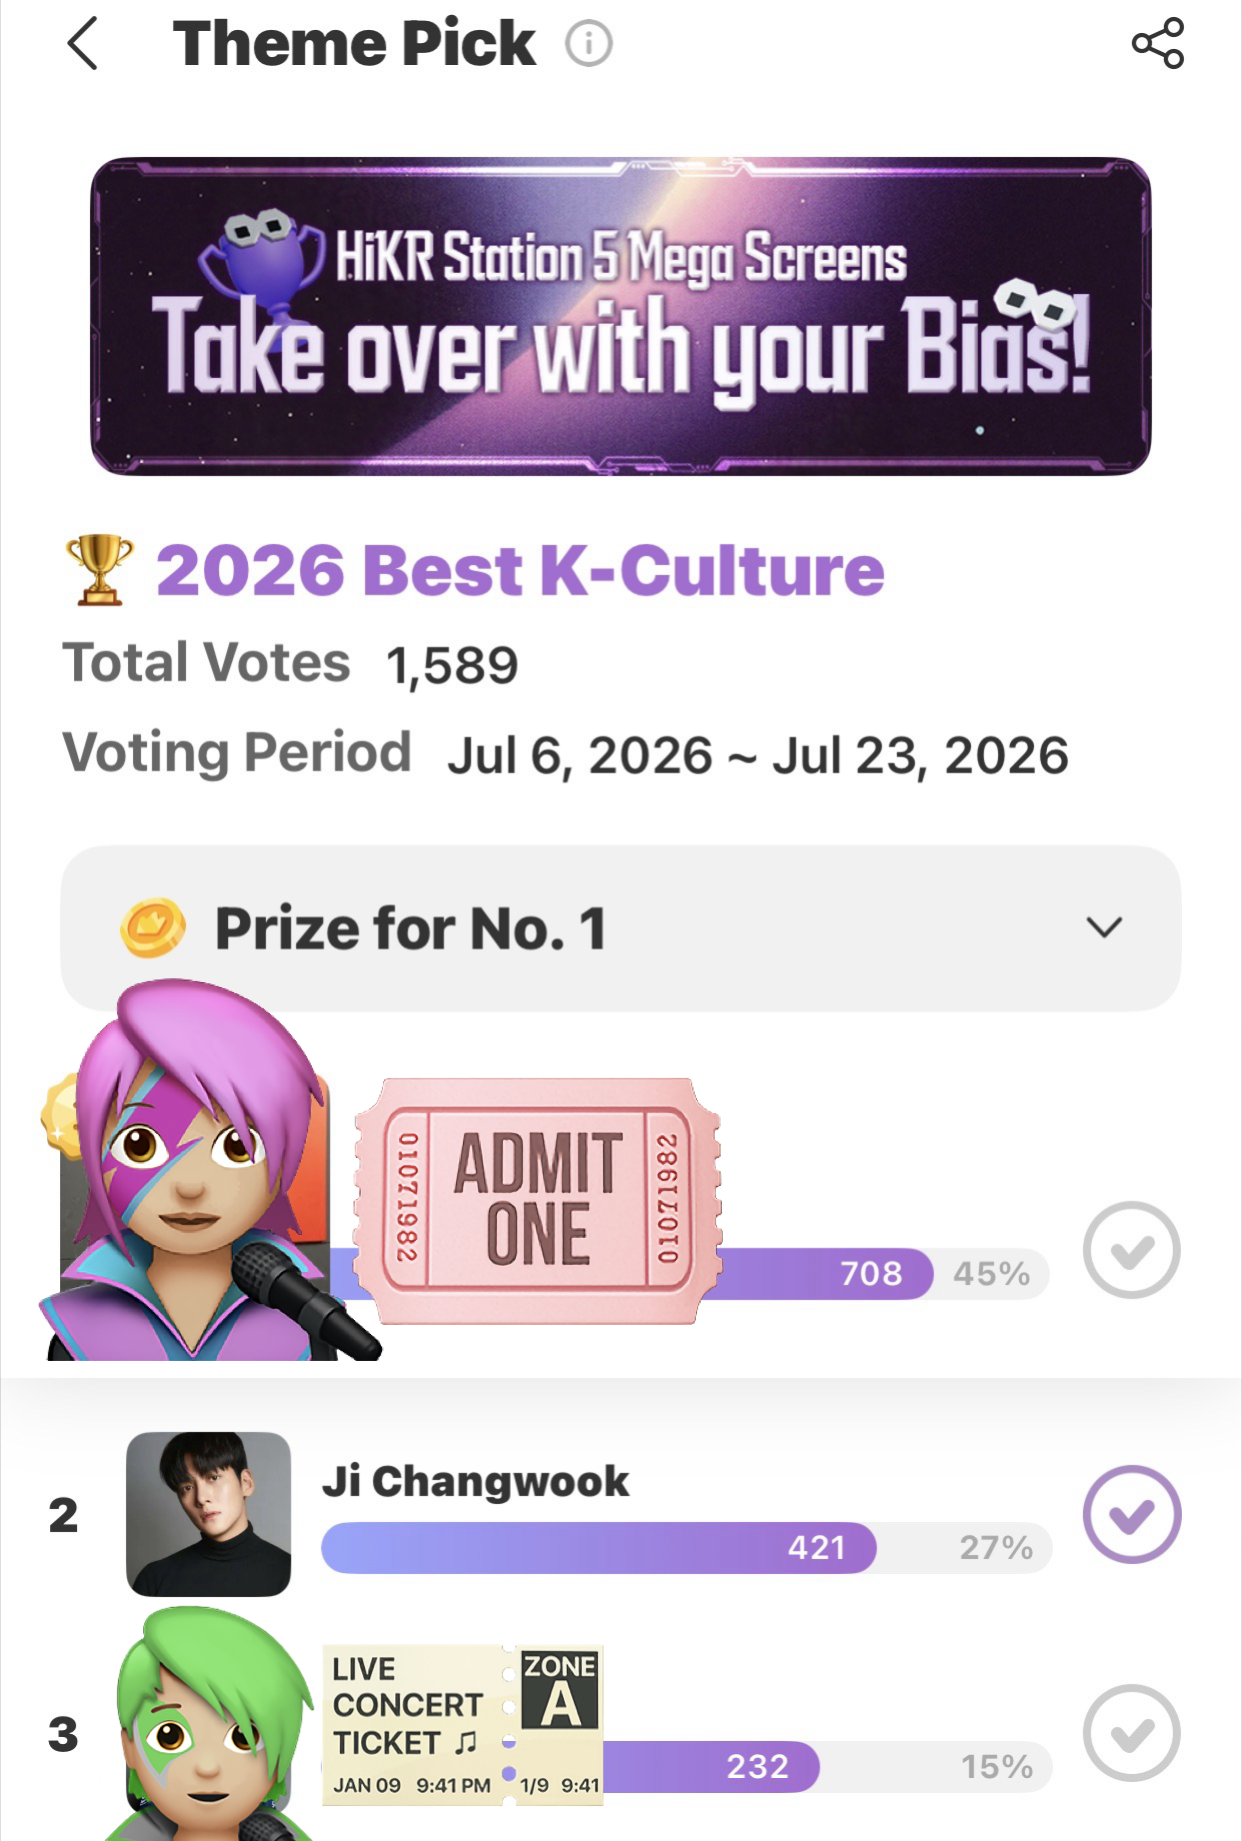Tap the green-haired avatar in third place
Viewport: 1242px width, 1841px height.
click(x=210, y=1725)
